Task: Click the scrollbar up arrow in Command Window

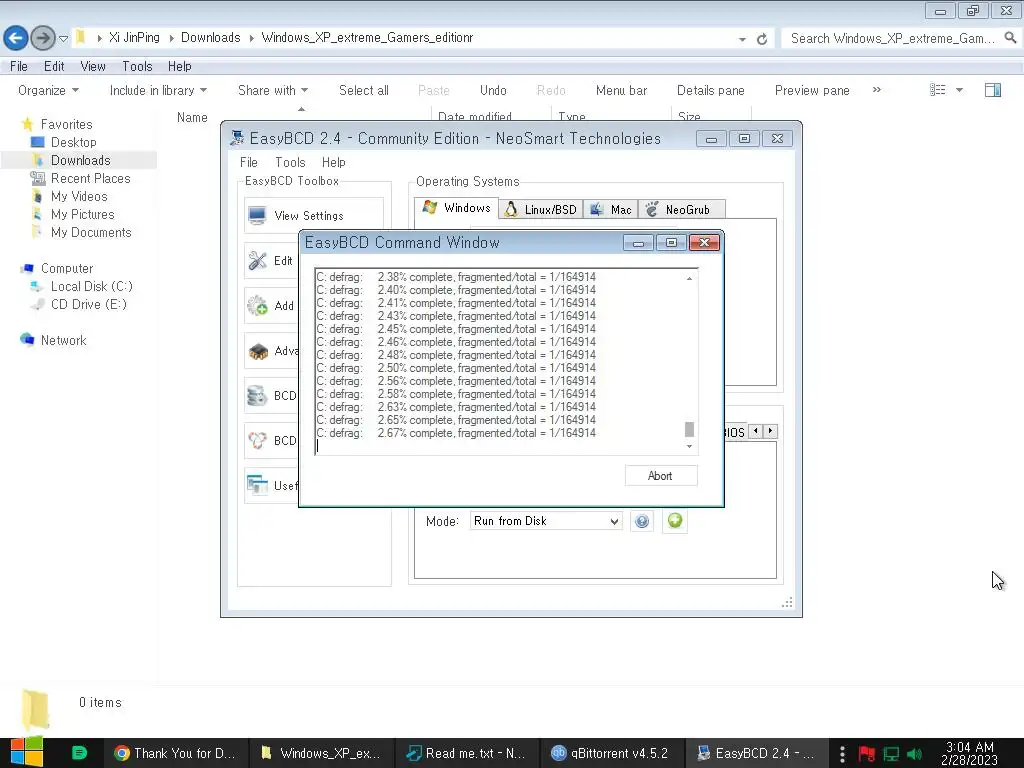Action: (x=689, y=278)
